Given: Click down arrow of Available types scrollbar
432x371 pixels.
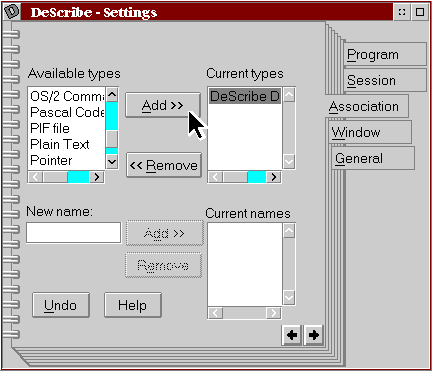Looking at the screenshot, I should coord(112,162).
